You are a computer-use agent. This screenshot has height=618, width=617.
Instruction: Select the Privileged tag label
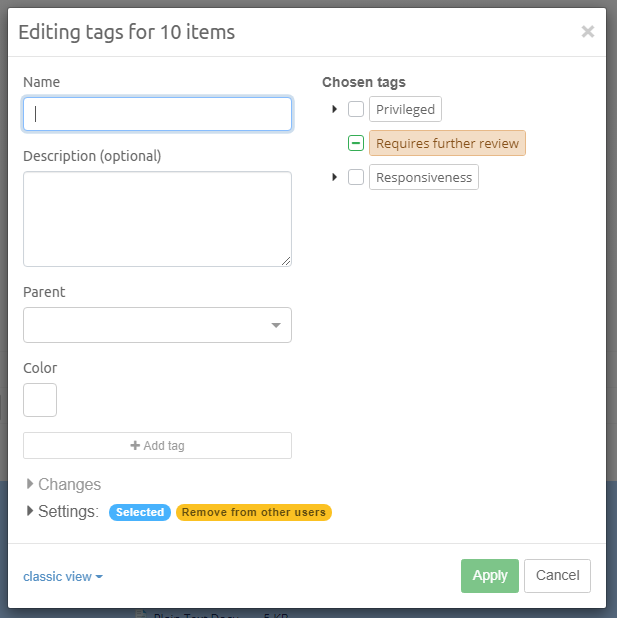click(x=405, y=109)
